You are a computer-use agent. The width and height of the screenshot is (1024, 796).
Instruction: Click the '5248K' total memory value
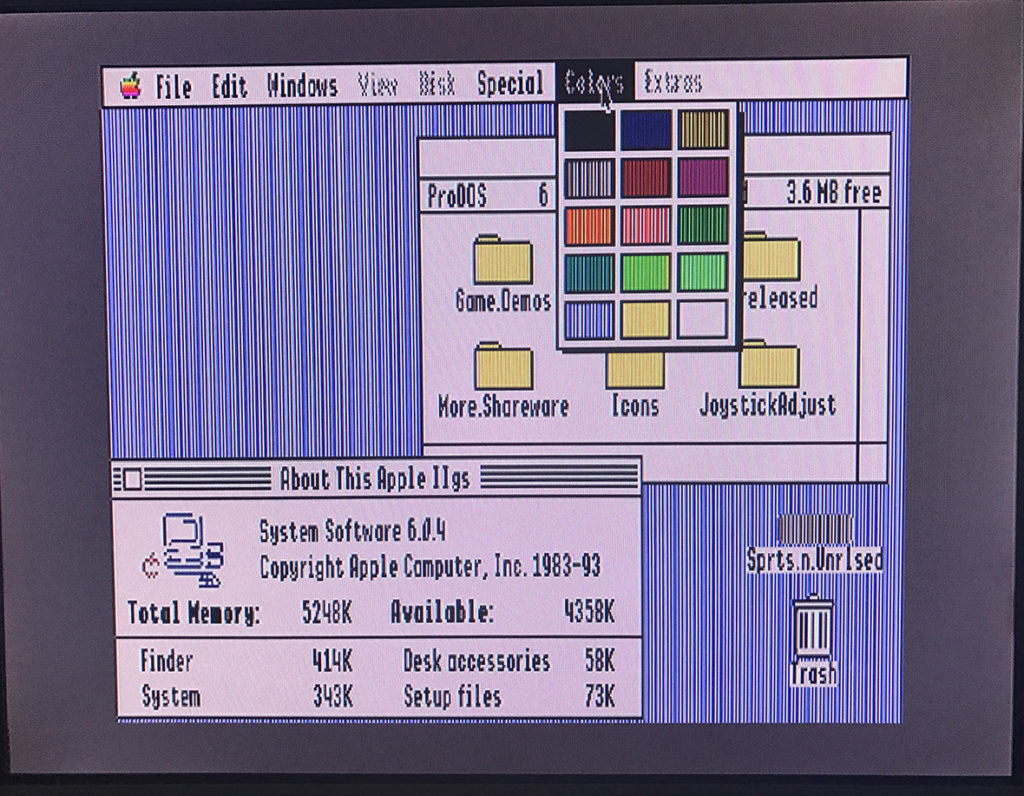point(327,613)
